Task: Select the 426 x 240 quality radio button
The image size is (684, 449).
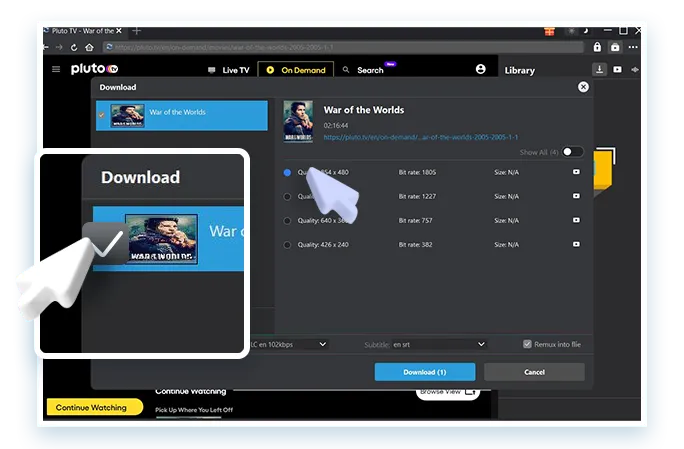Action: (x=287, y=244)
